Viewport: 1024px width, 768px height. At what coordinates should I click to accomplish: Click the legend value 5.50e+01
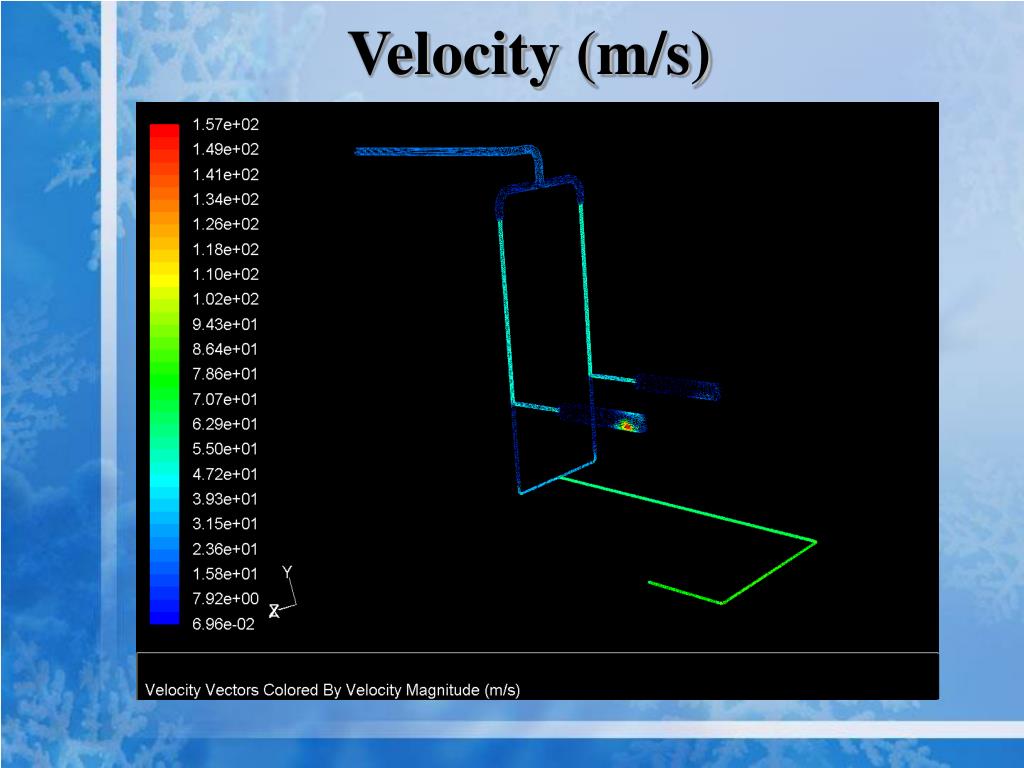pos(225,449)
